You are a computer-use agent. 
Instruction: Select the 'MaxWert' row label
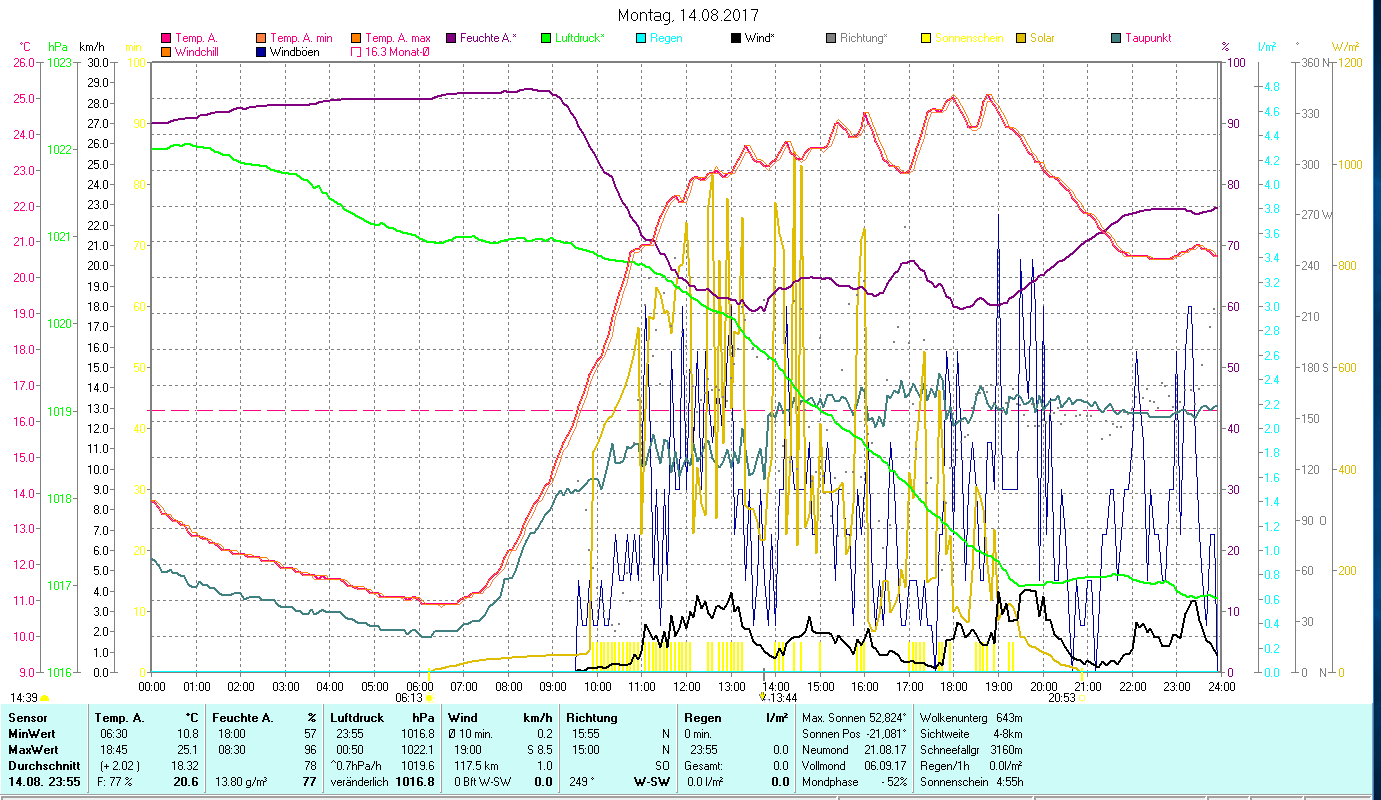tap(31, 750)
